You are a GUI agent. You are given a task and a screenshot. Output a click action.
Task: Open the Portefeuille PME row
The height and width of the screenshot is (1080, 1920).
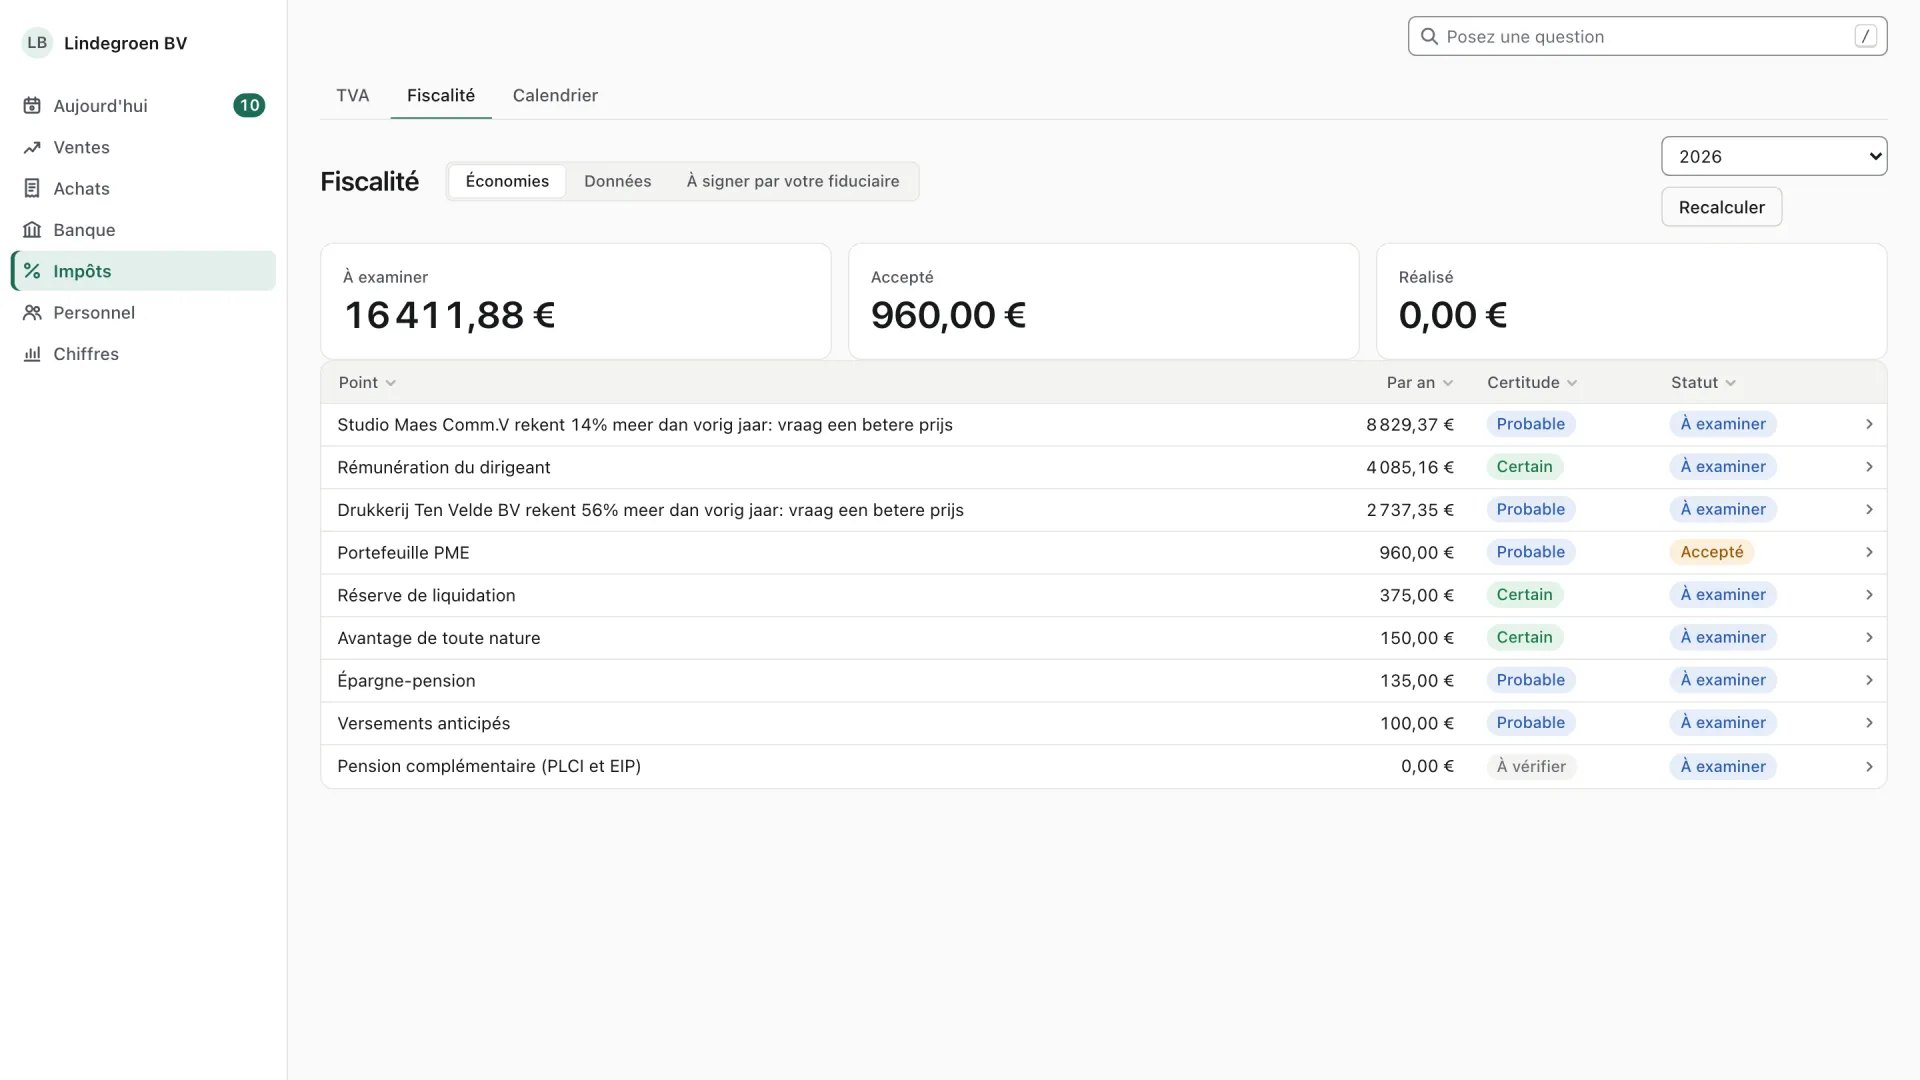pyautogui.click(x=1103, y=553)
